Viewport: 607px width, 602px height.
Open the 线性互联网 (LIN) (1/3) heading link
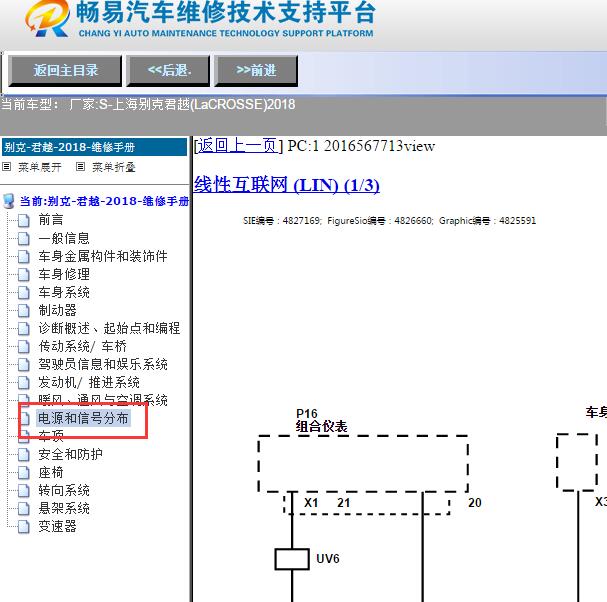[x=286, y=185]
